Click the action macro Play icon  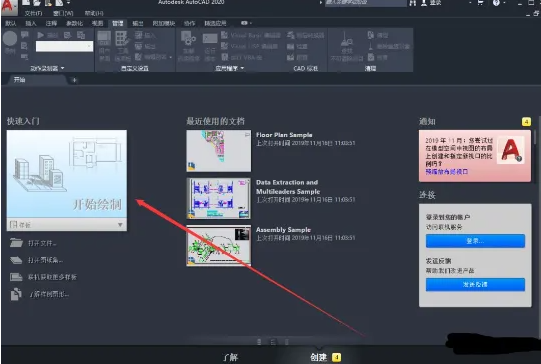[40, 35]
